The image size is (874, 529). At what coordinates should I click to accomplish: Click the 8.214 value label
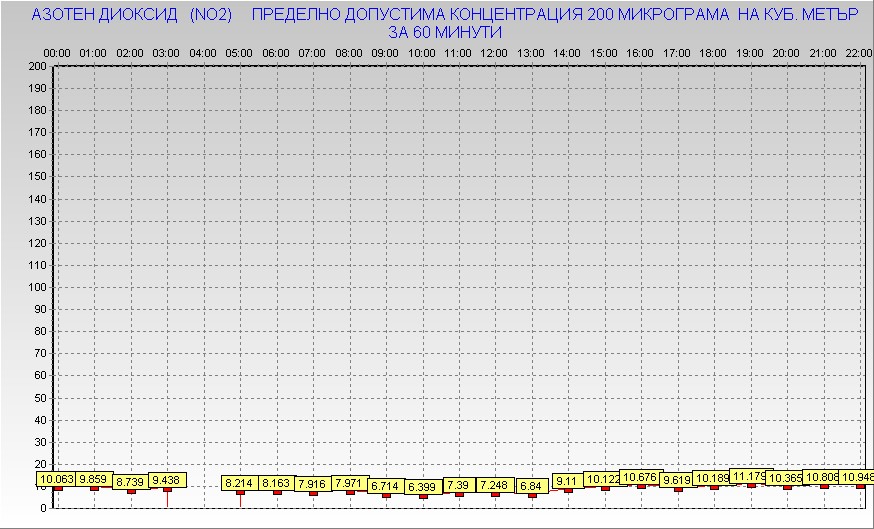click(240, 483)
